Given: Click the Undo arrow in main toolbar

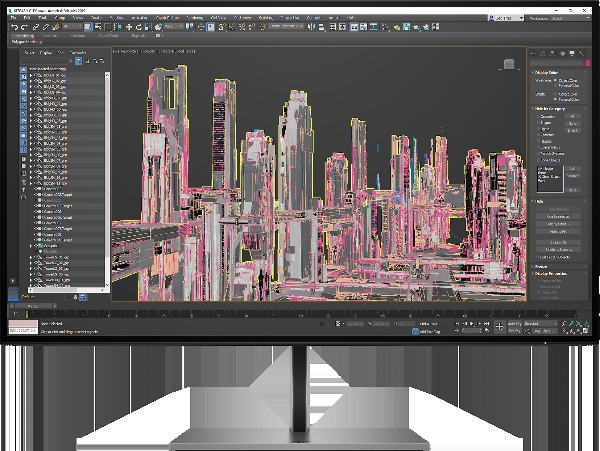Looking at the screenshot, I should click(x=14, y=27).
